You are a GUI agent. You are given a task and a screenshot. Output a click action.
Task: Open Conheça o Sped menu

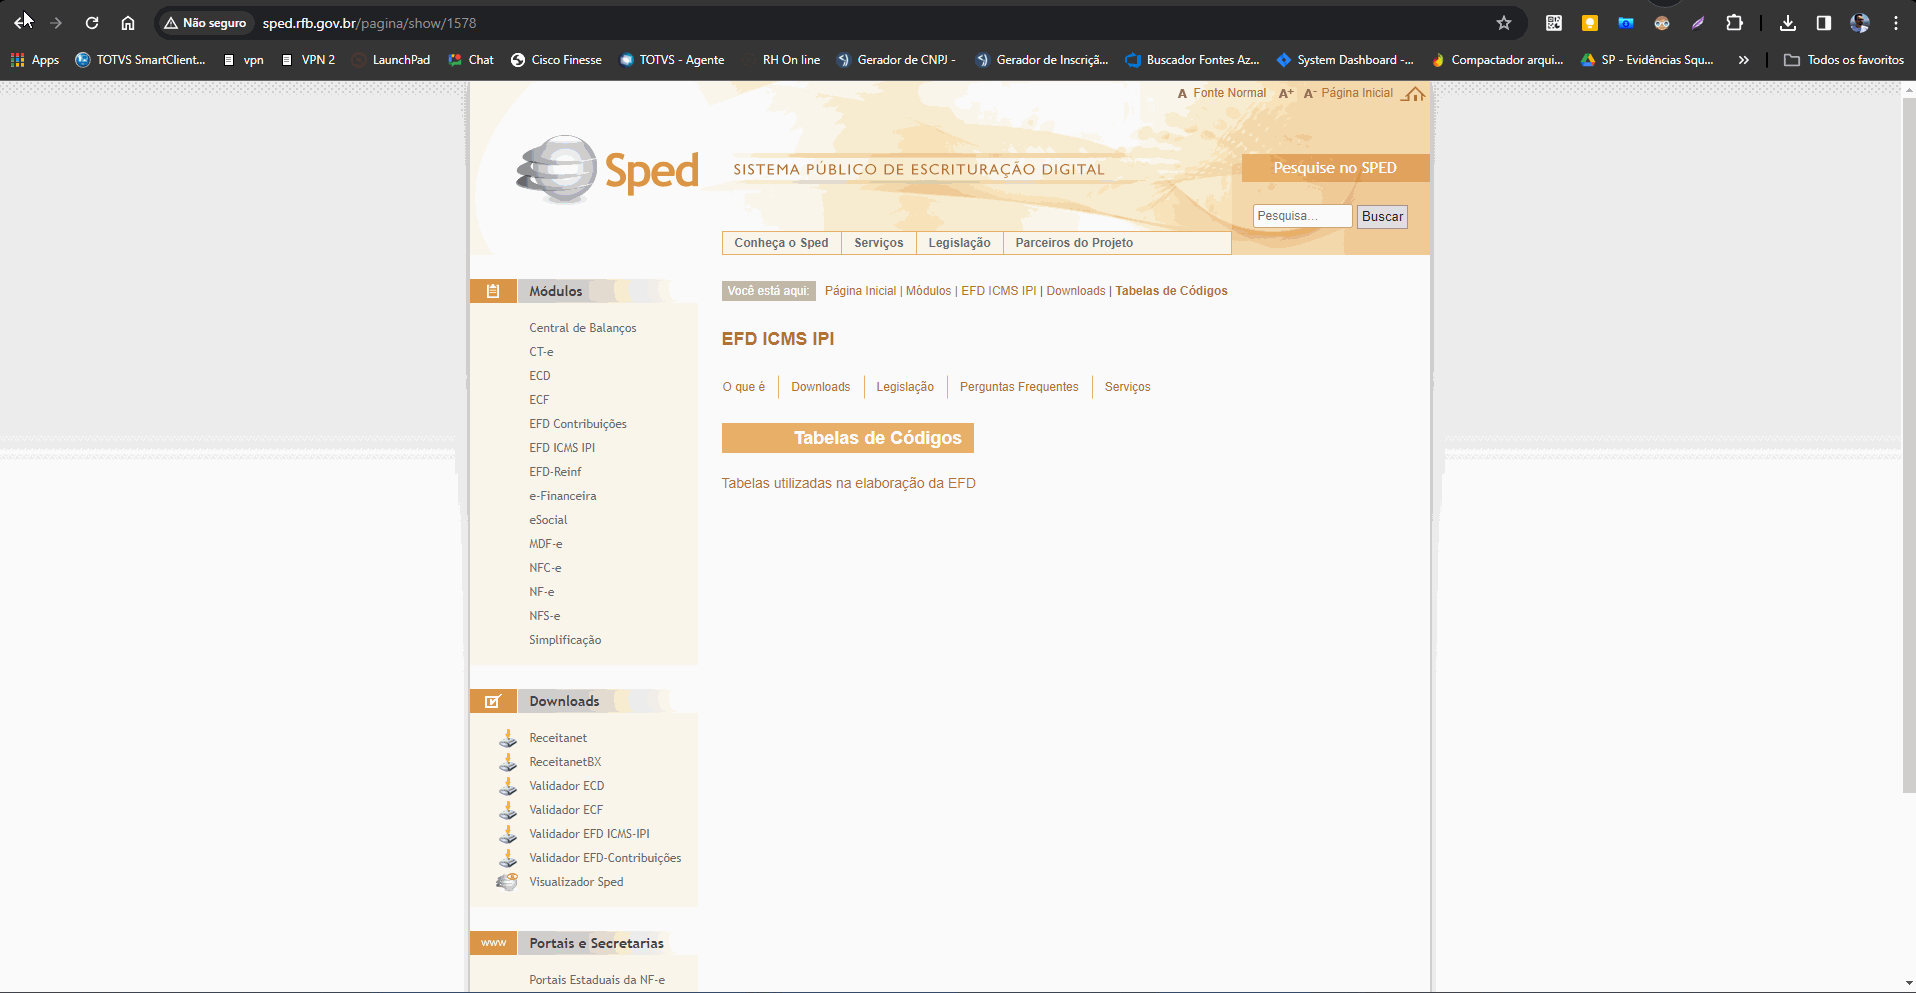tap(781, 243)
